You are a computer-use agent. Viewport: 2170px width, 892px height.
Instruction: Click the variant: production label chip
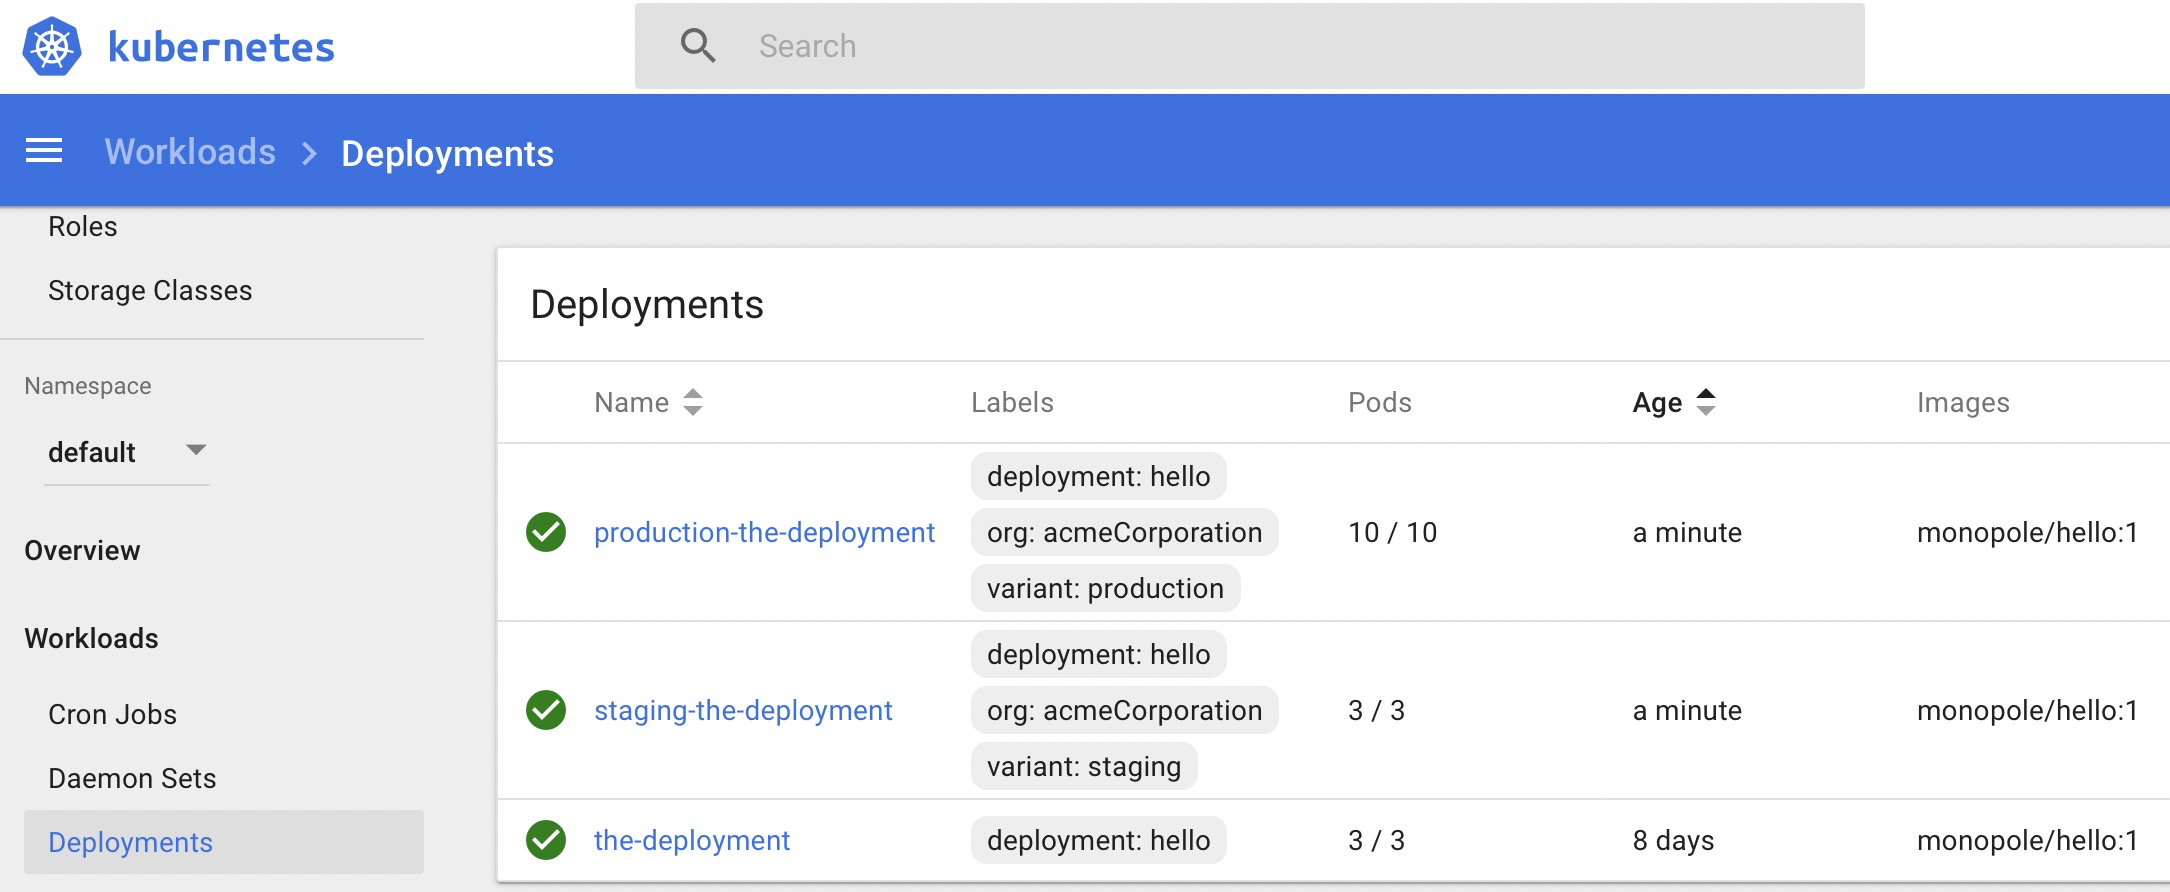click(1106, 588)
